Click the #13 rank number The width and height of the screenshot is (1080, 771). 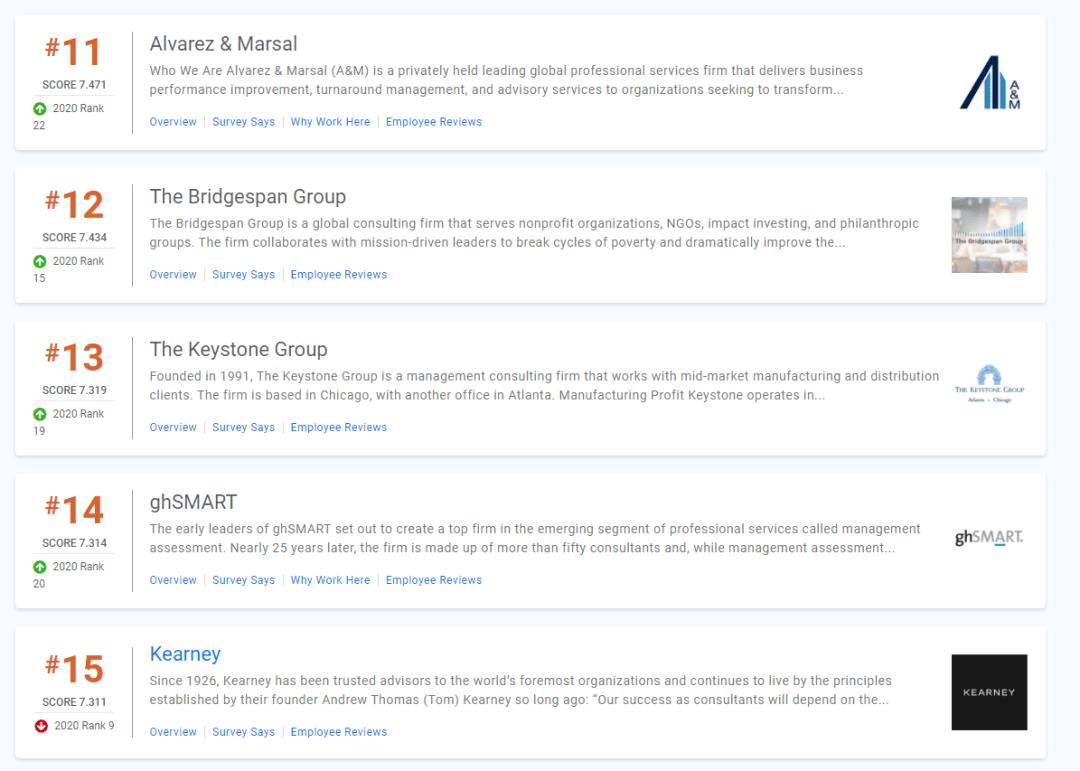click(x=74, y=358)
